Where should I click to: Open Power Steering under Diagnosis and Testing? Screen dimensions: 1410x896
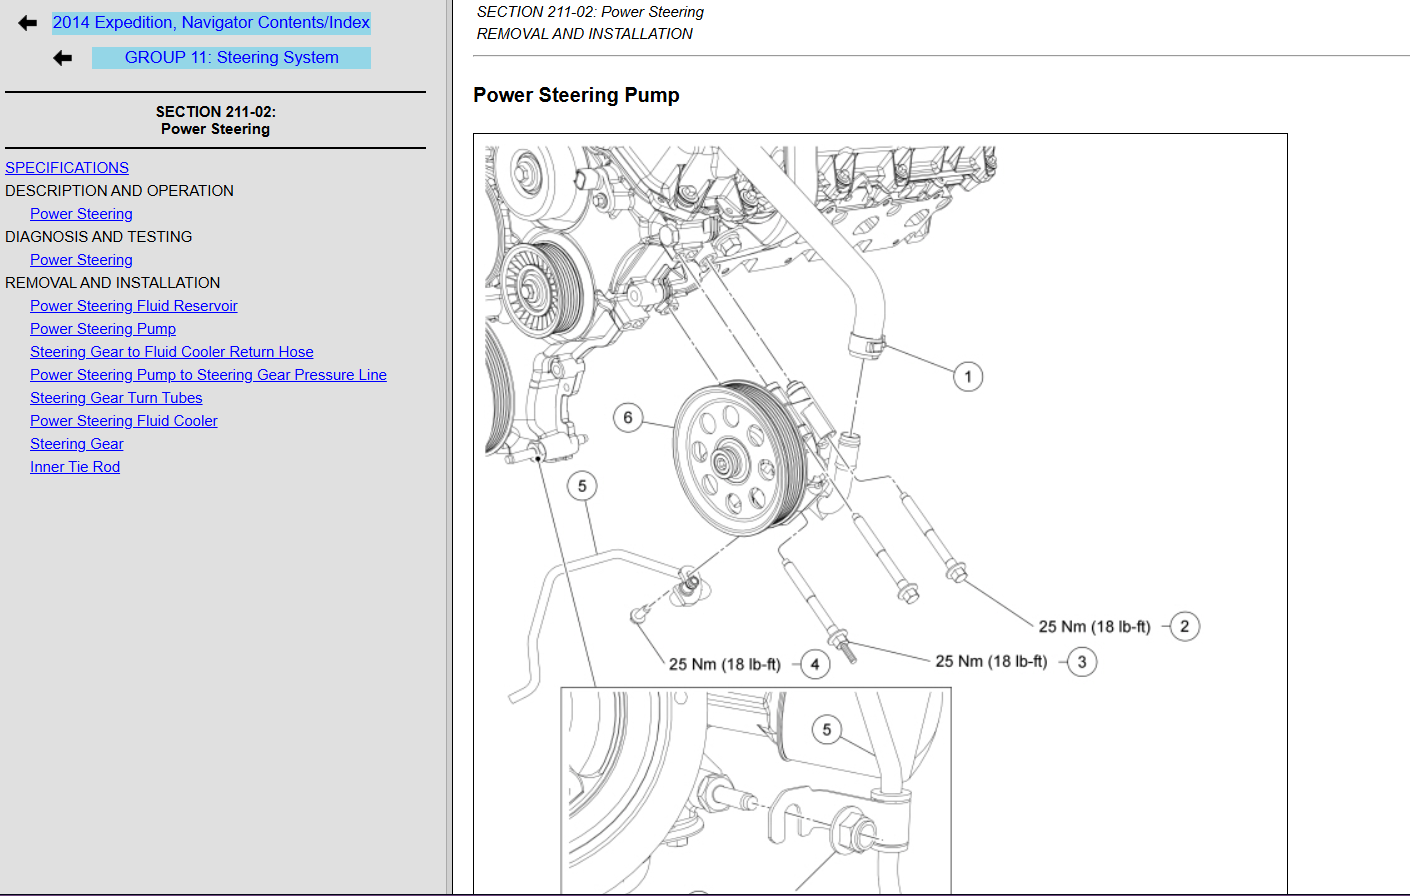pos(81,260)
